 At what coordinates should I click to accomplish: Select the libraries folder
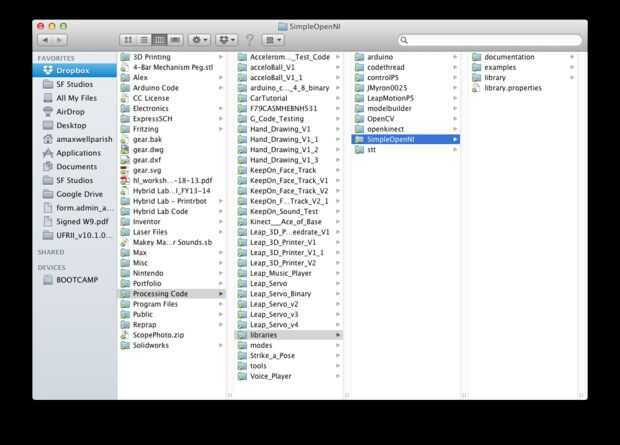[289, 335]
